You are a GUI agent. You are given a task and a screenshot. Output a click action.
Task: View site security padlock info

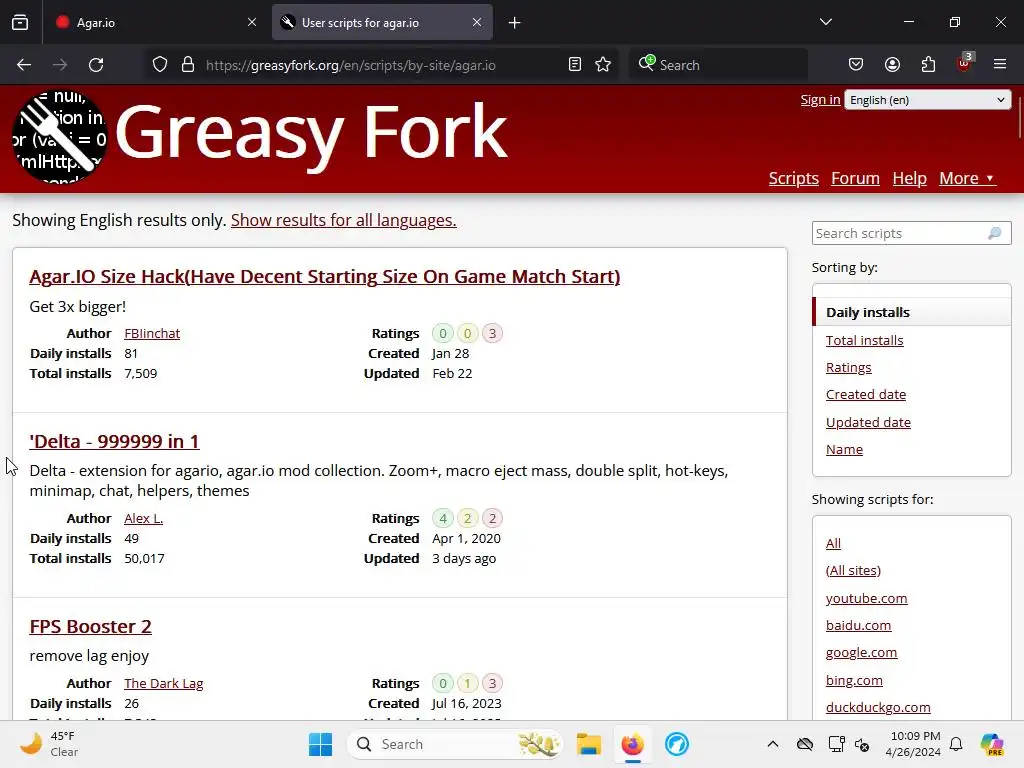pos(188,65)
